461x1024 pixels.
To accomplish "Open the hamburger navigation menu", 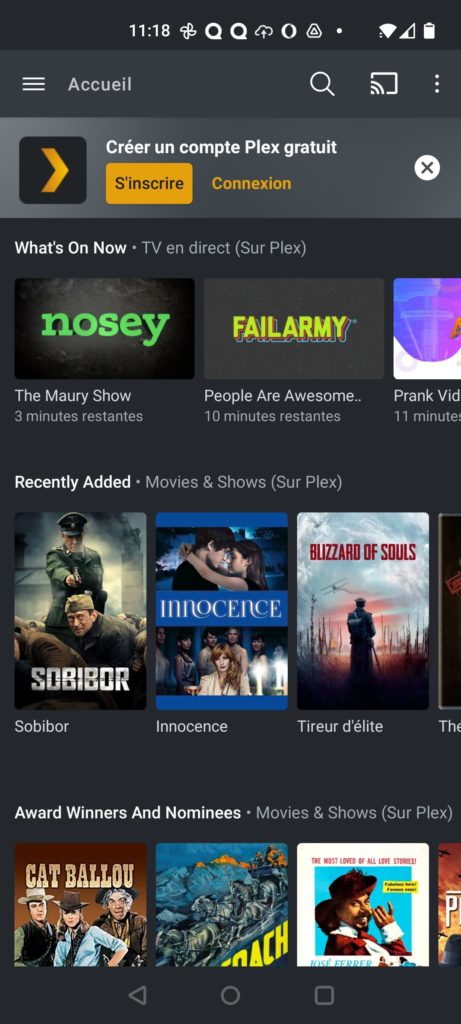I will (x=33, y=84).
